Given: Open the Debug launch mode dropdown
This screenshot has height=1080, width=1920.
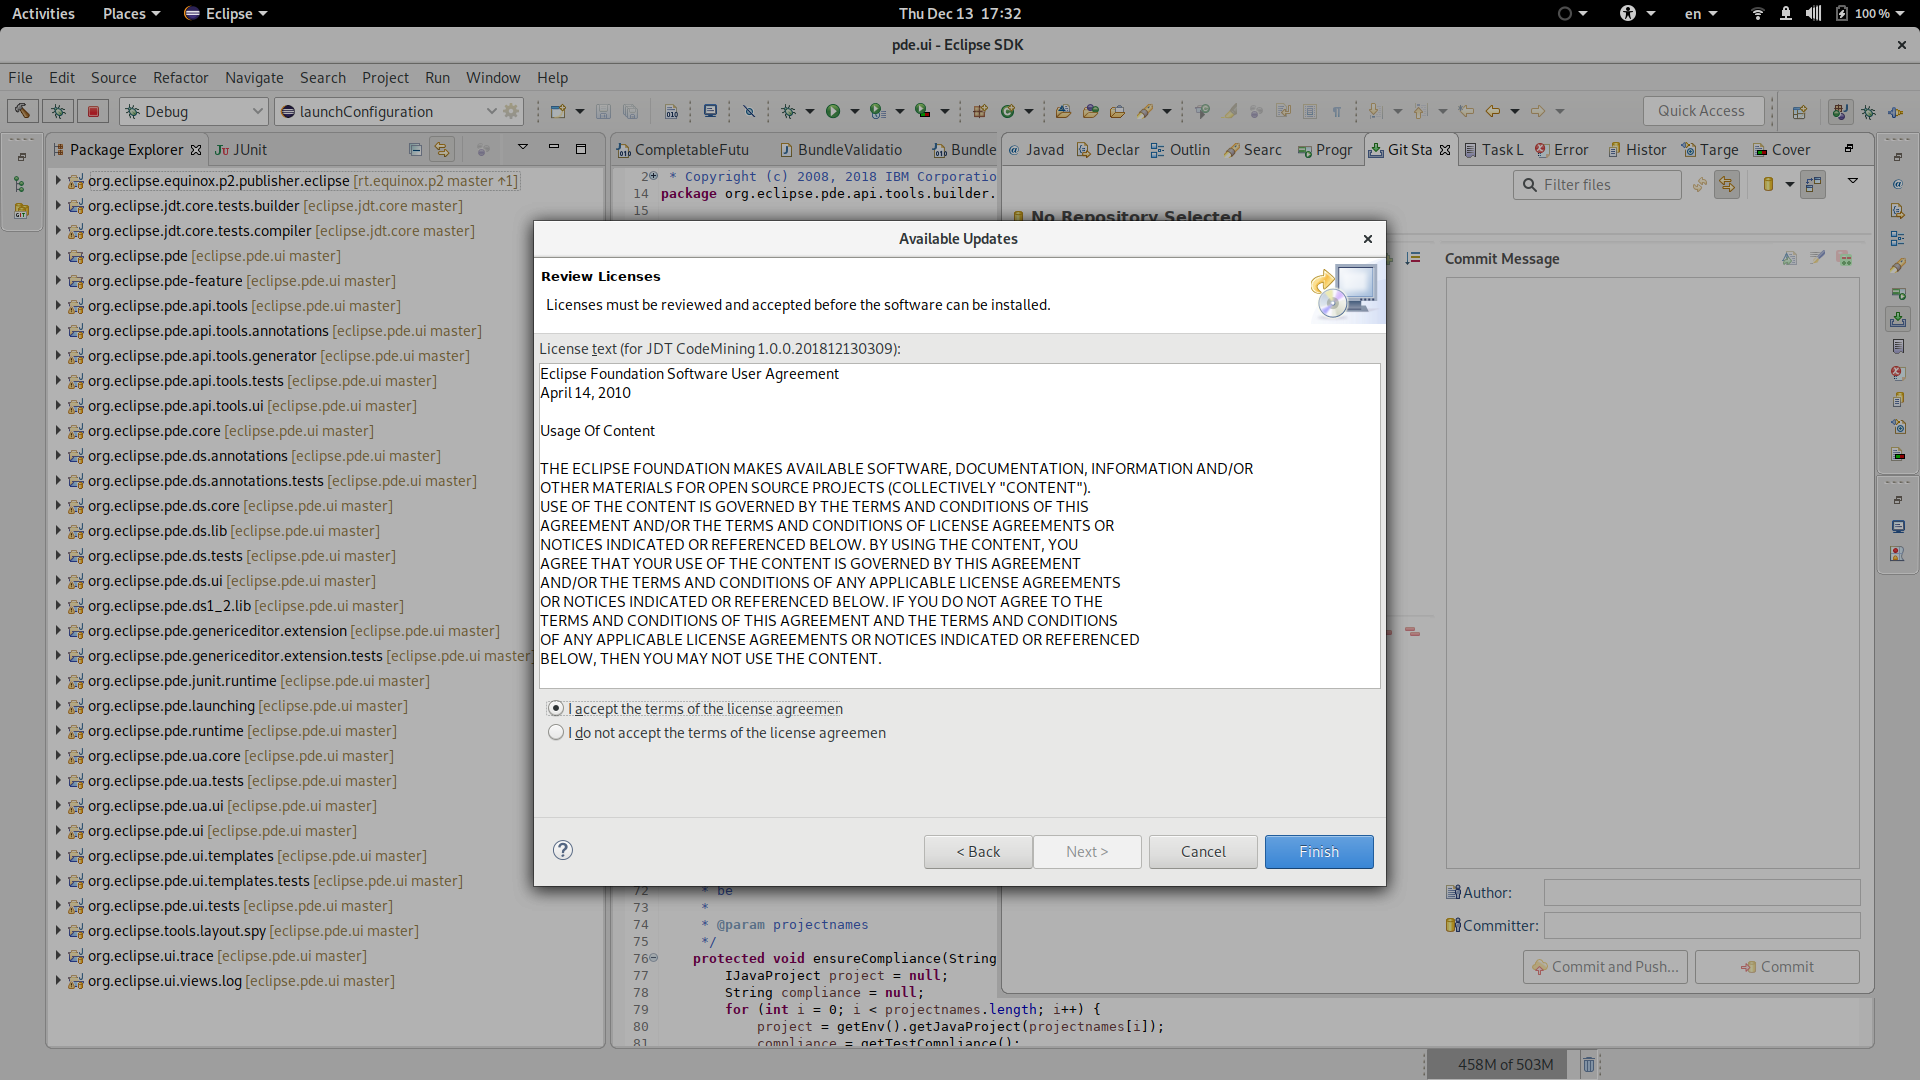Looking at the screenshot, I should [x=193, y=111].
